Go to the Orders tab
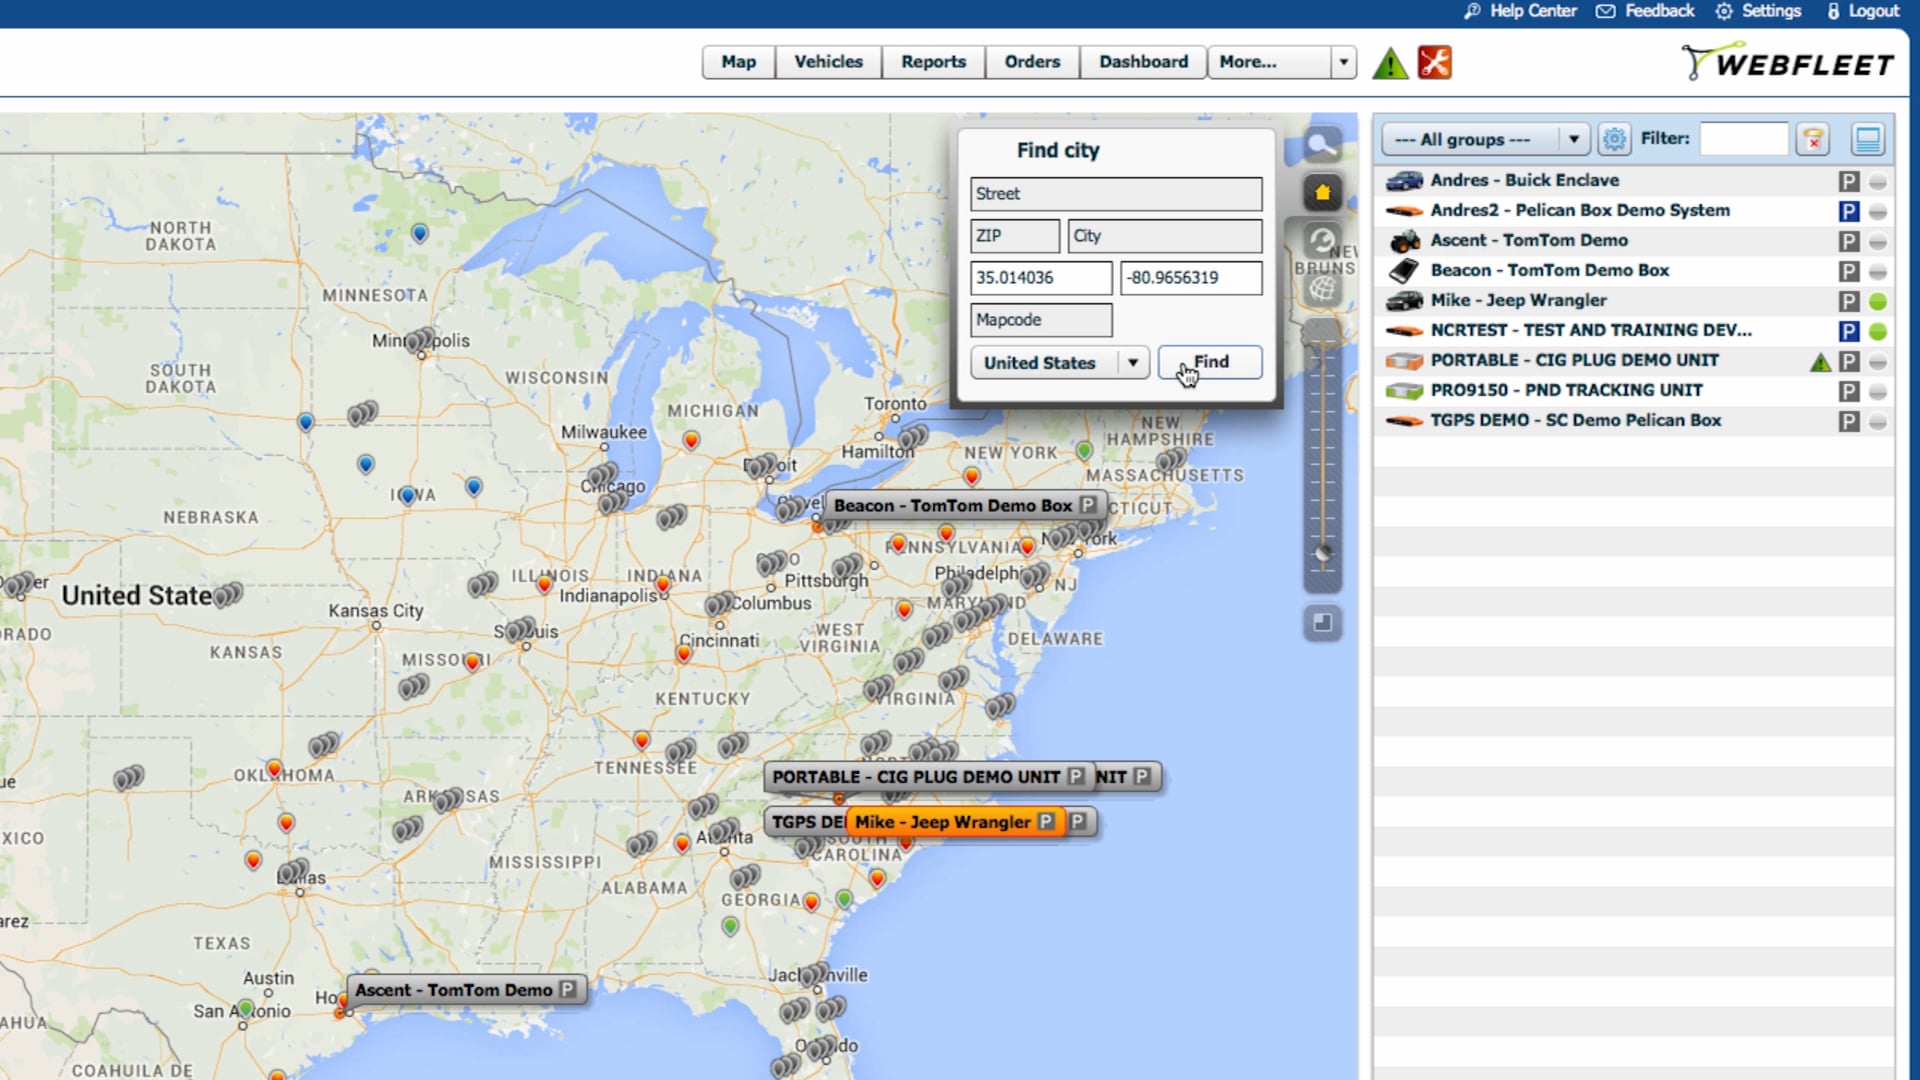 [x=1032, y=62]
